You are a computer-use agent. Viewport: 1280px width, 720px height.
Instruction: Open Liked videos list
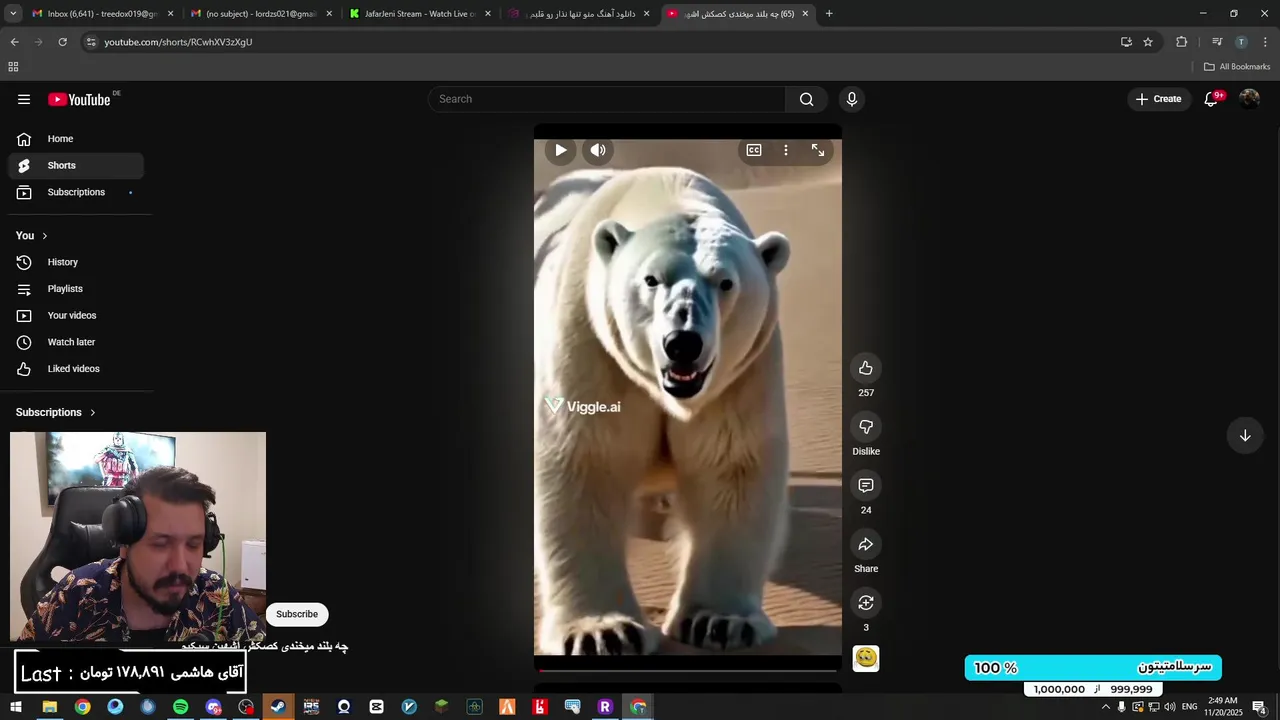[76, 369]
